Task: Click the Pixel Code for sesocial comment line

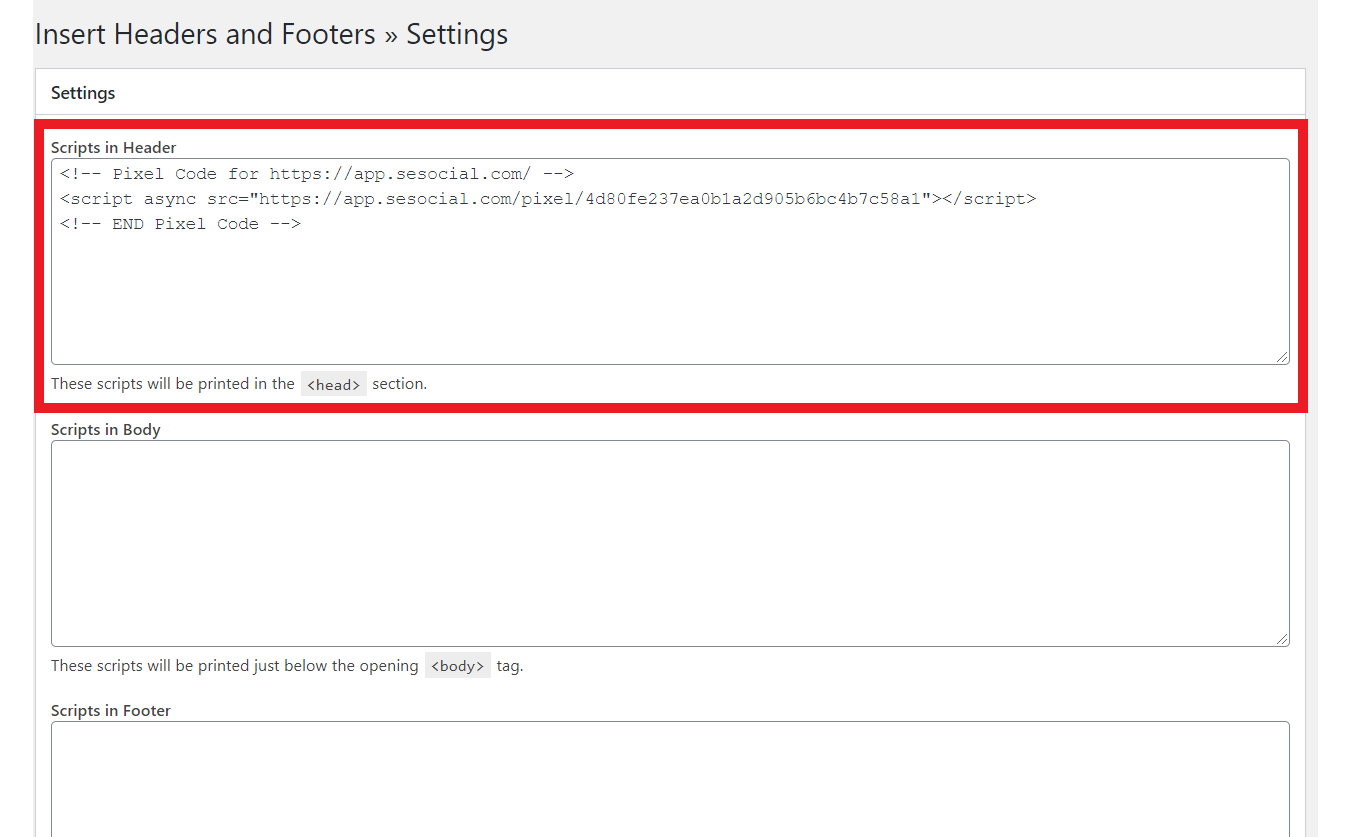Action: (316, 174)
